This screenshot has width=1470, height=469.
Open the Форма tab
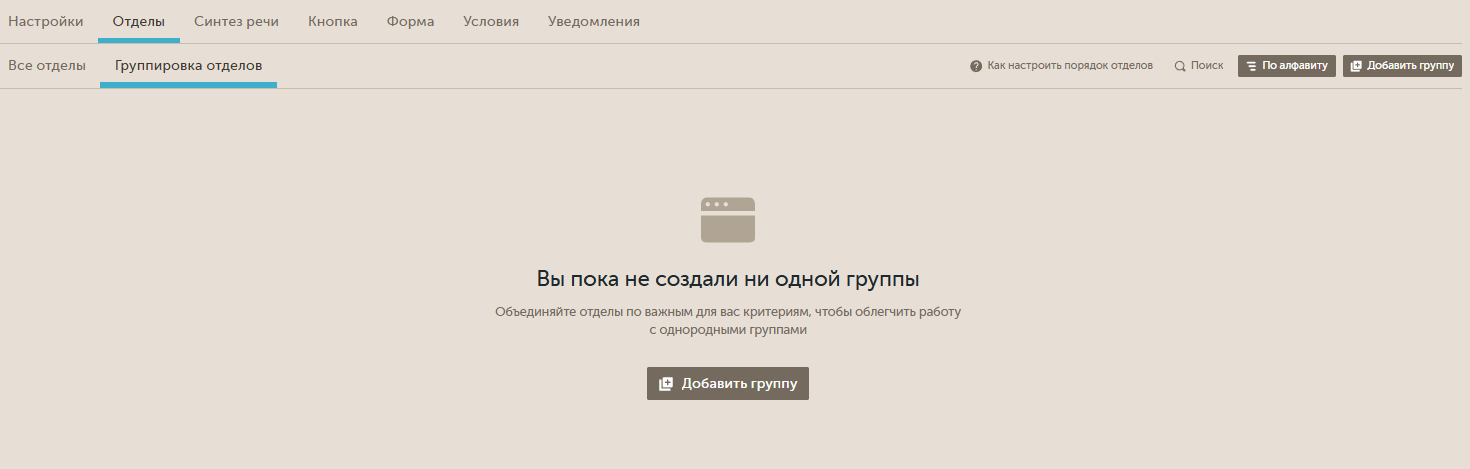click(410, 21)
